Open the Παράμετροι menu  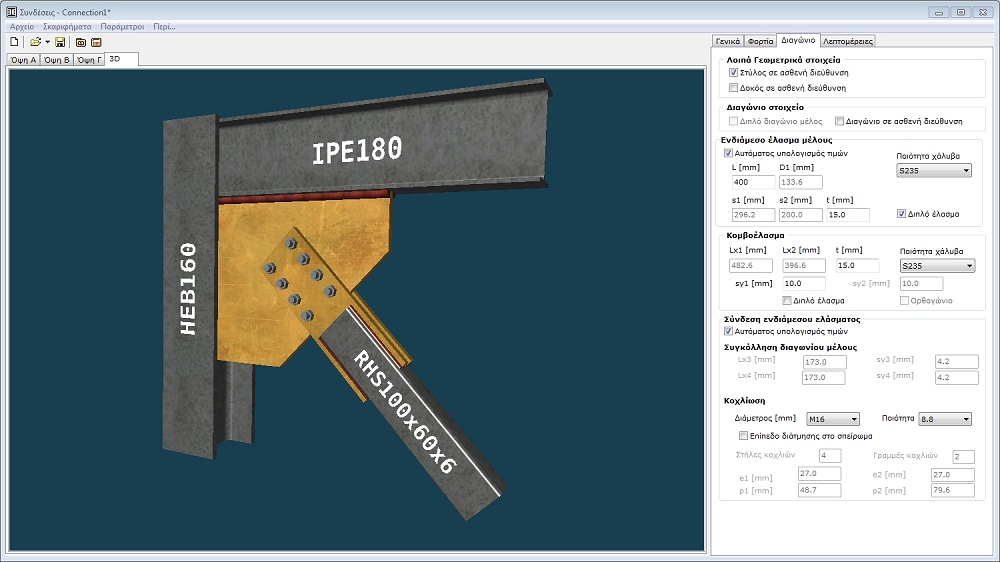123,26
